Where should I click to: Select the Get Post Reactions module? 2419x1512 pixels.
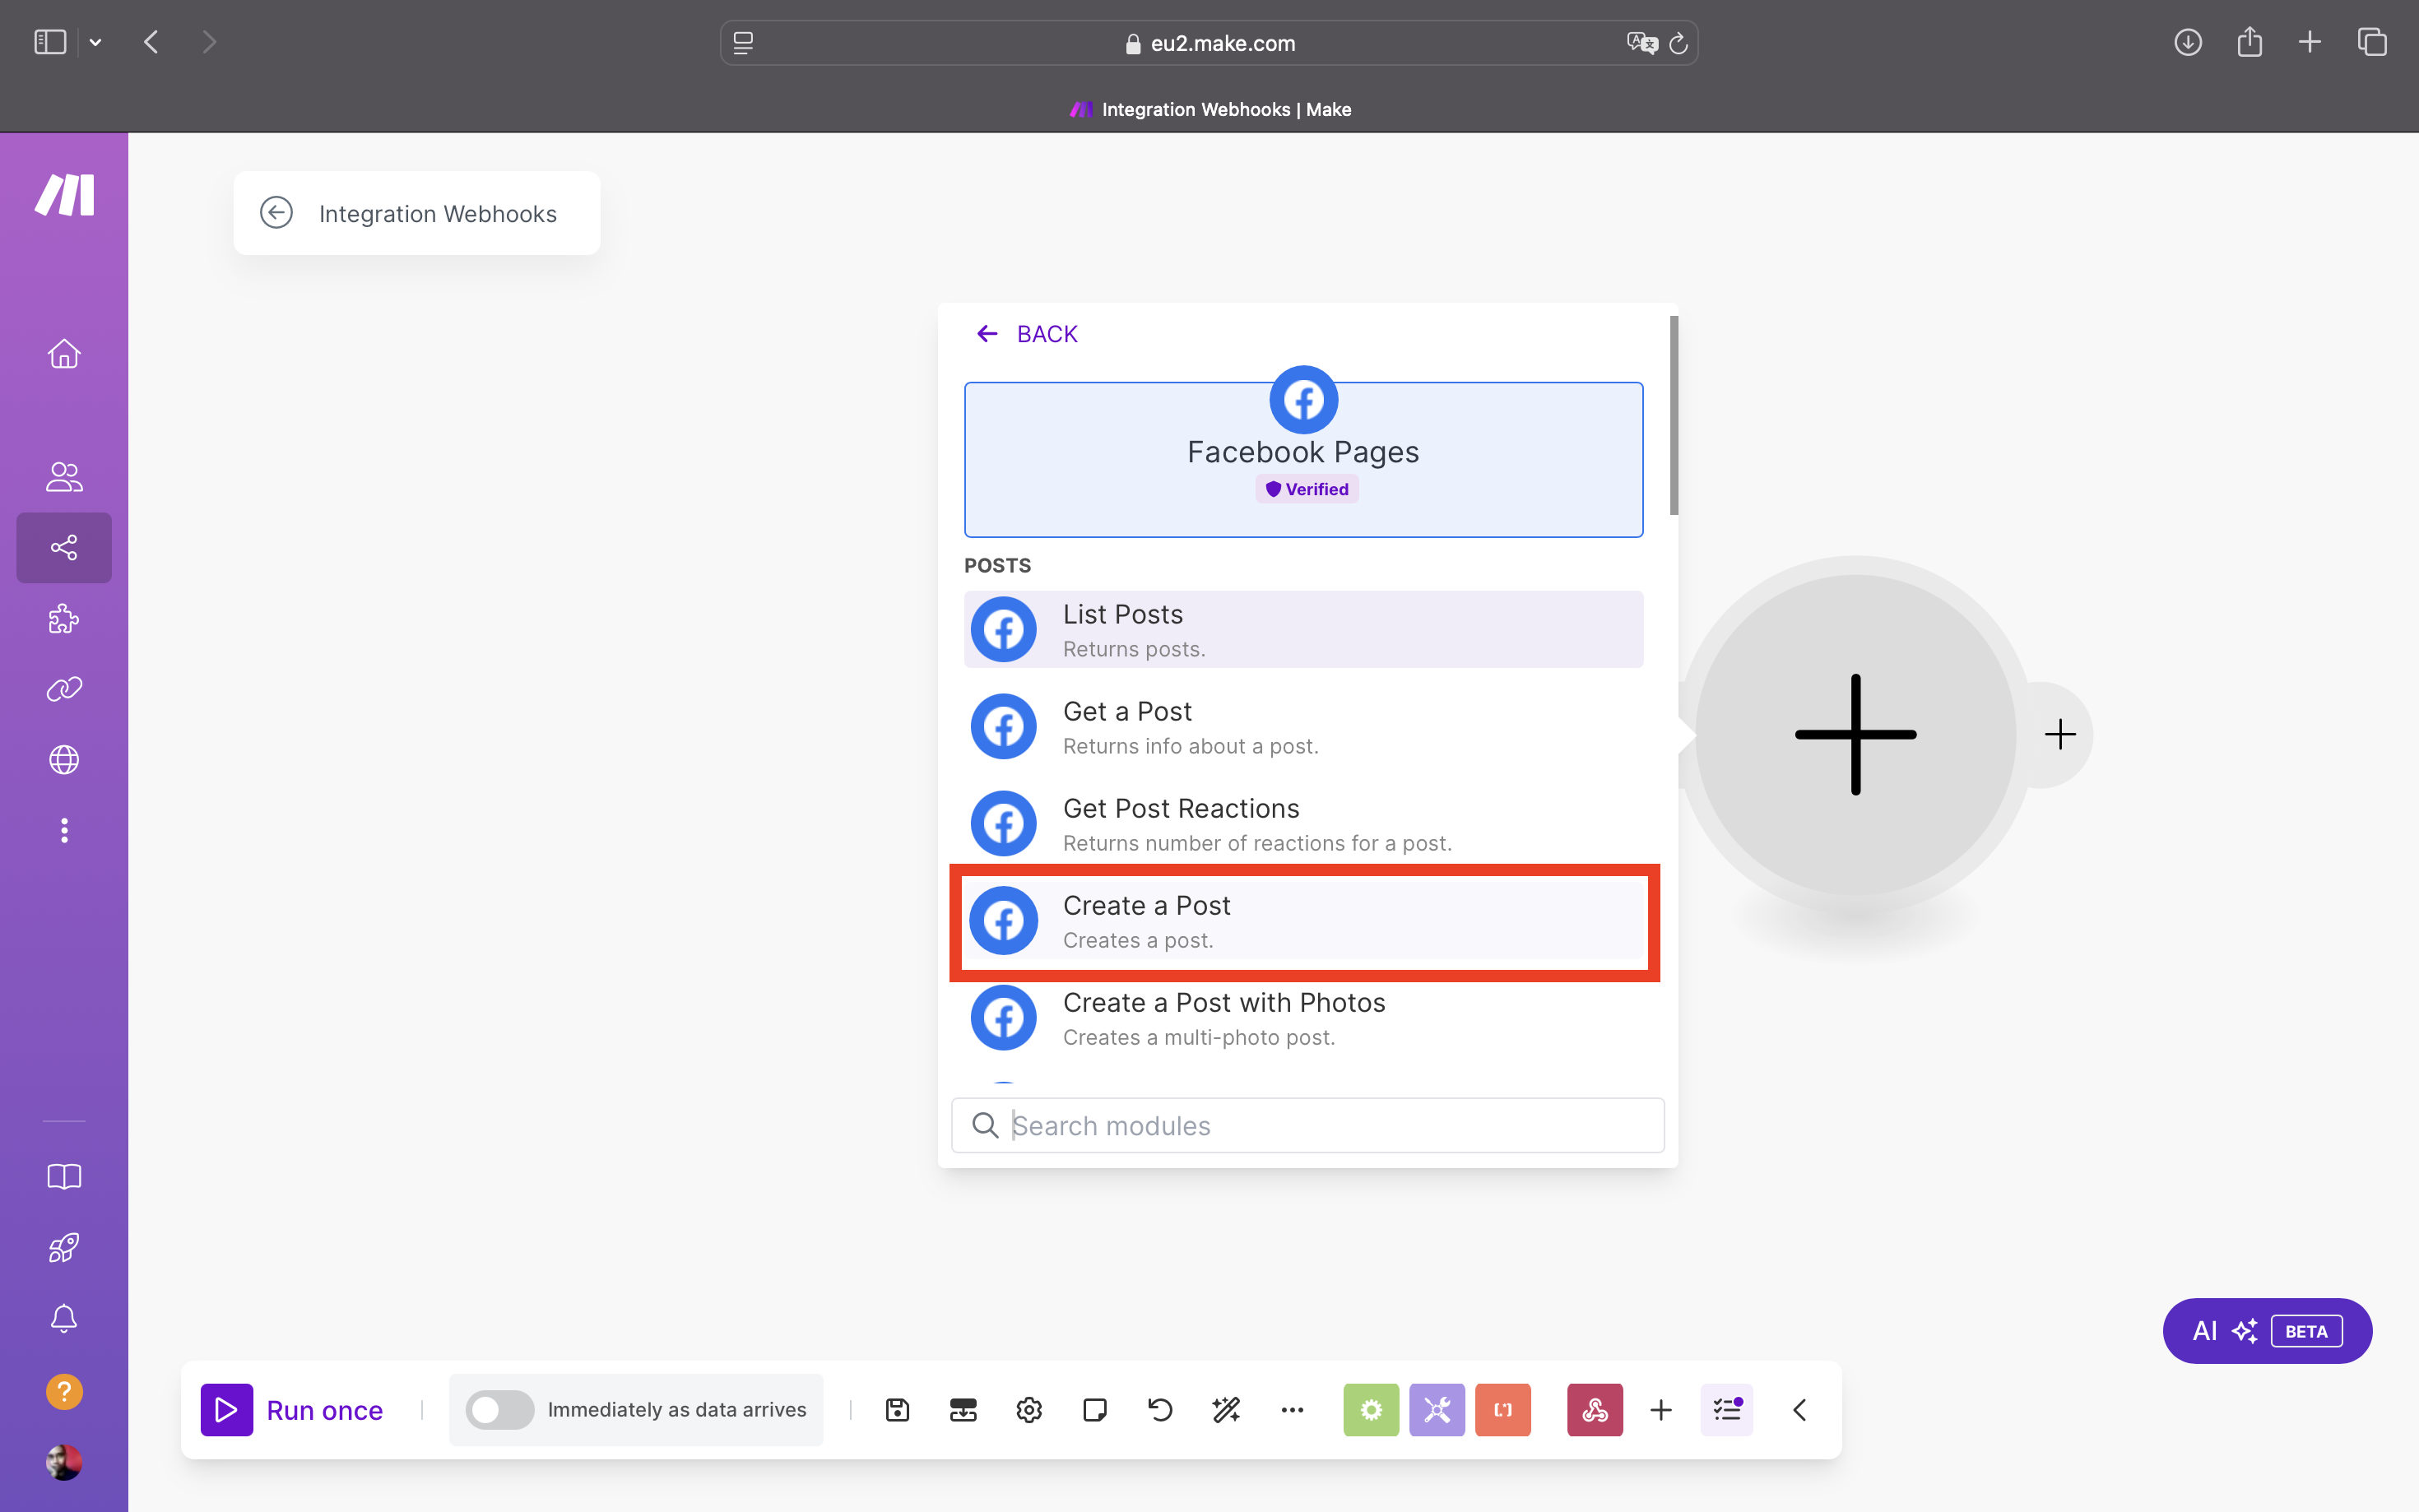1303,824
